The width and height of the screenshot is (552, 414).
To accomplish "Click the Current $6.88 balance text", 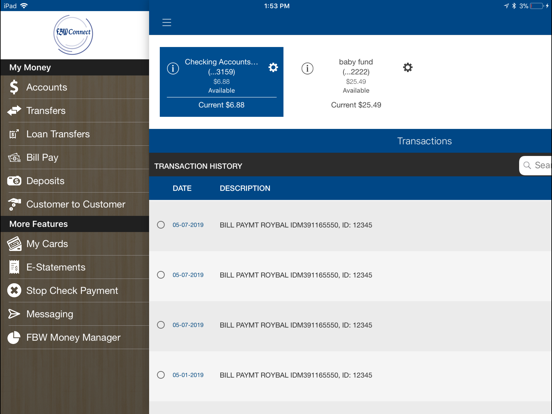I will [221, 105].
